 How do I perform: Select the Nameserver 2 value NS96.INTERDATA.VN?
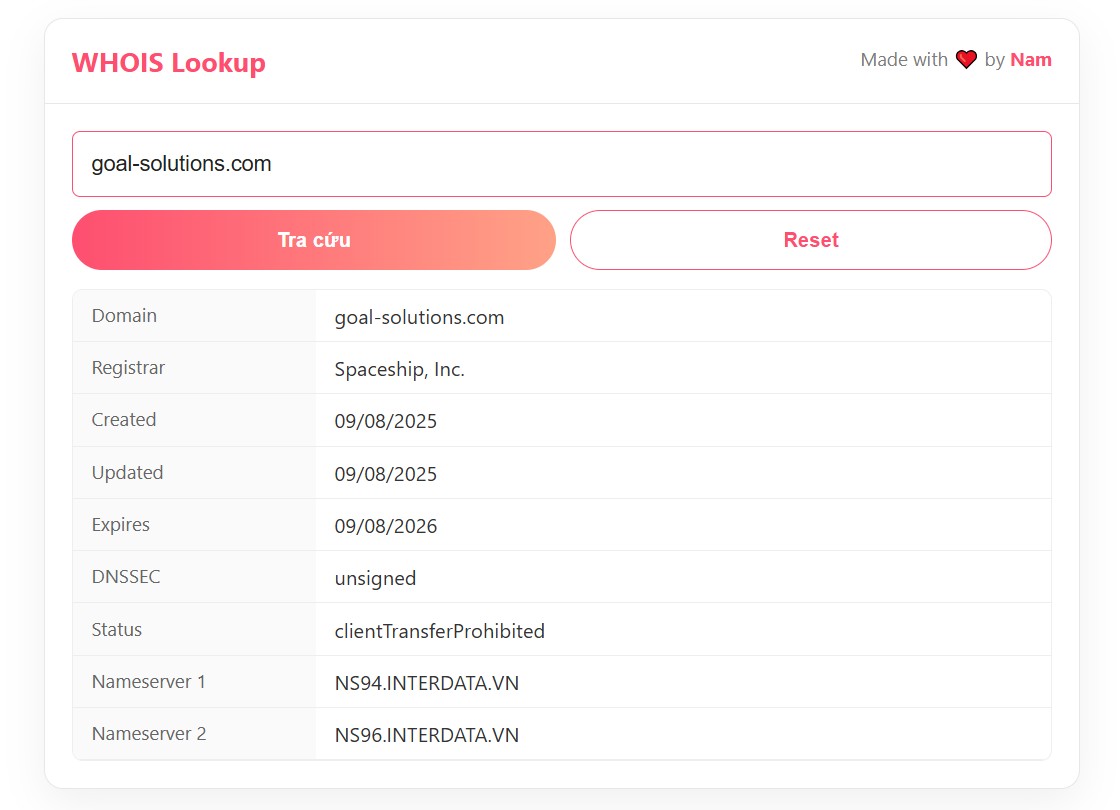point(427,735)
